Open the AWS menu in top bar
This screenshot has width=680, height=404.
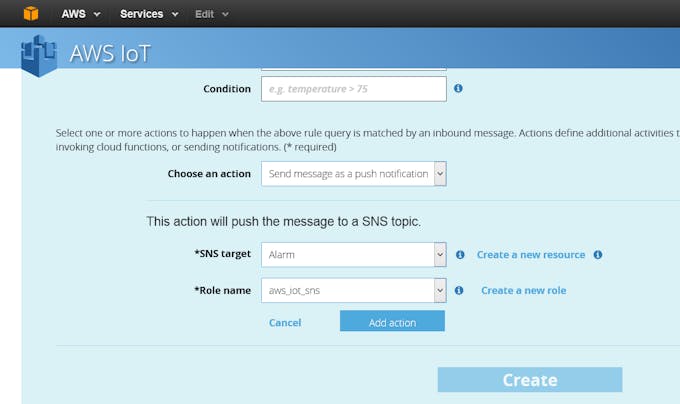coord(81,14)
